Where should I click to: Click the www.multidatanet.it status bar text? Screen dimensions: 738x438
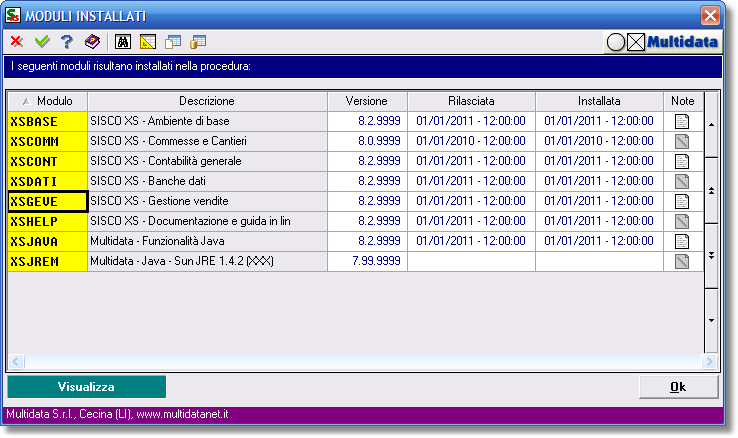click(x=183, y=414)
